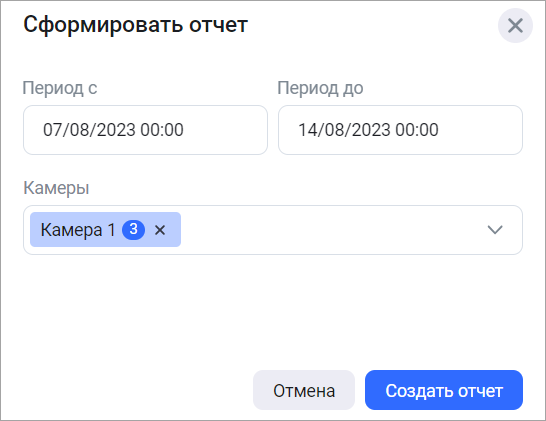Click the Период до date field
The height and width of the screenshot is (421, 546).
tap(400, 130)
